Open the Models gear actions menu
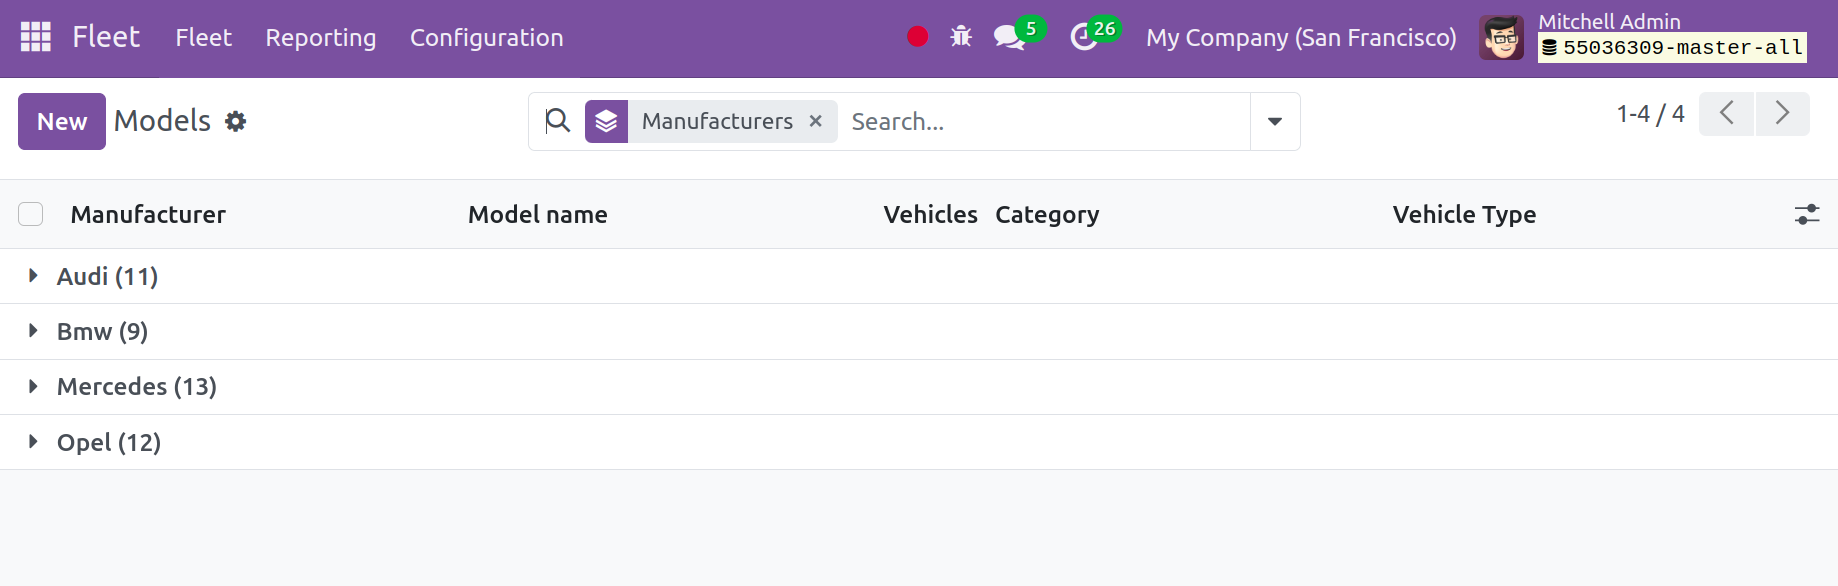The width and height of the screenshot is (1838, 586). [235, 121]
